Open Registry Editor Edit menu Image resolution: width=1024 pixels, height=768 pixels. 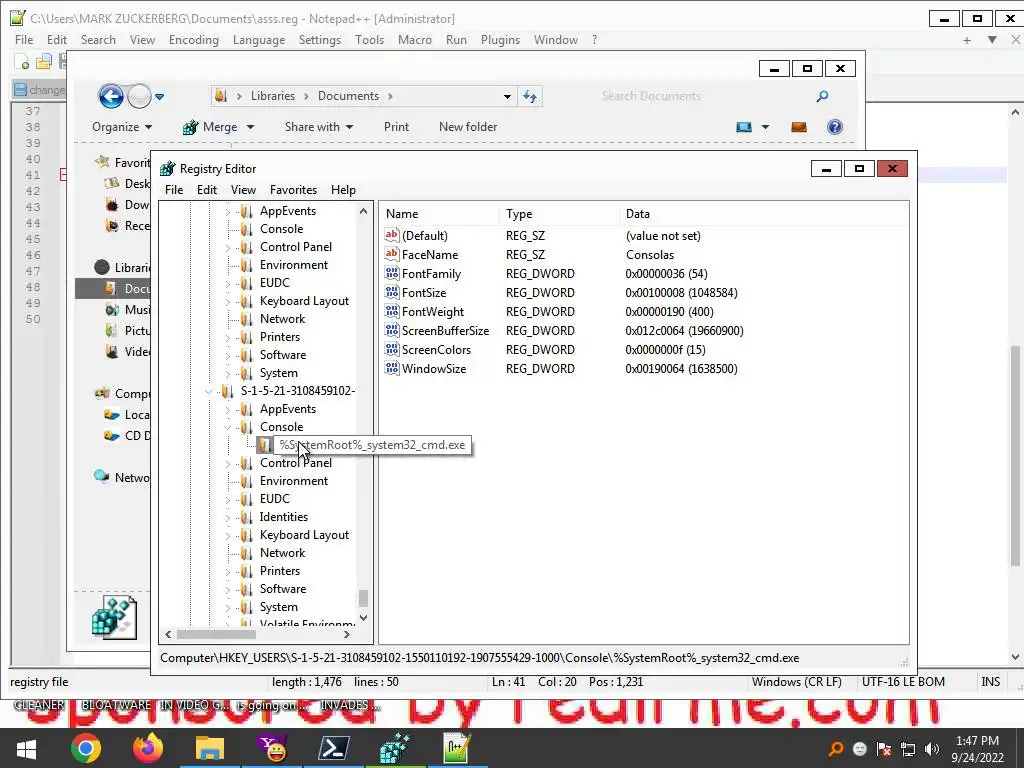(x=206, y=190)
